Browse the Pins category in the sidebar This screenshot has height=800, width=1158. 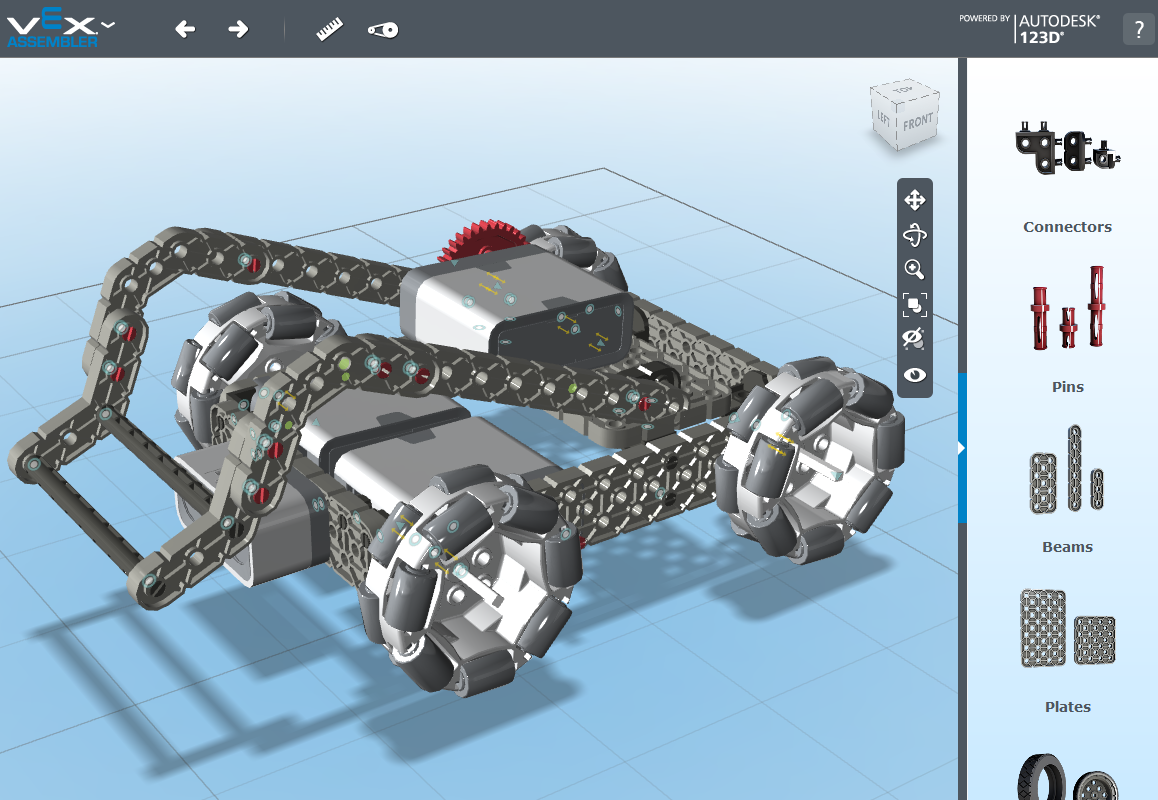click(x=1067, y=310)
